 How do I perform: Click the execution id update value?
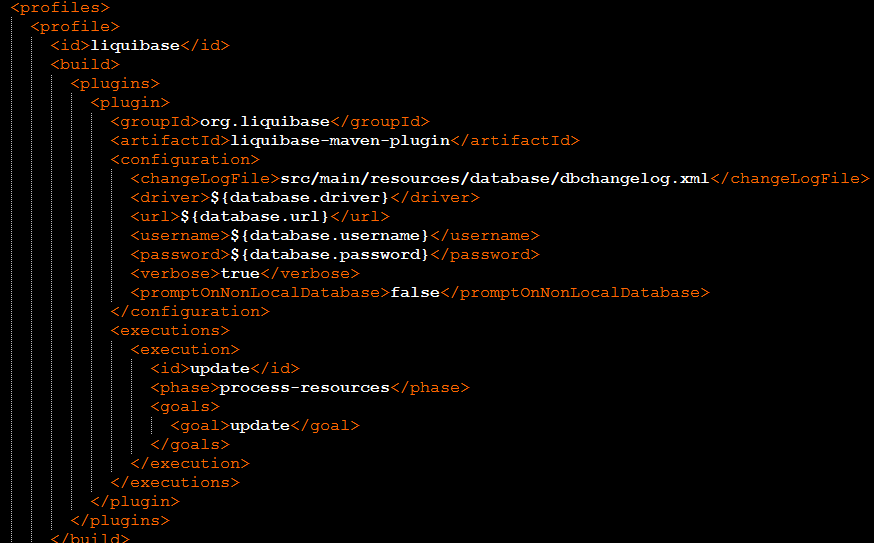pyautogui.click(x=220, y=369)
